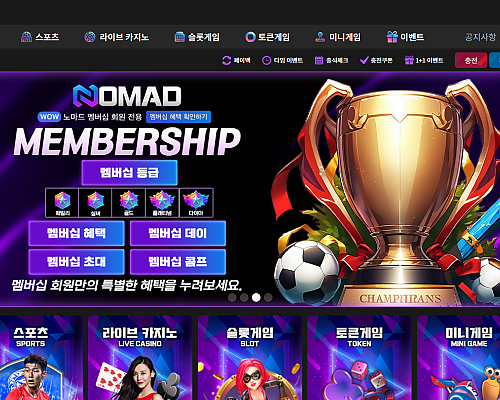Open the attendance check calendar icon
The width and height of the screenshot is (500, 400).
tap(319, 60)
